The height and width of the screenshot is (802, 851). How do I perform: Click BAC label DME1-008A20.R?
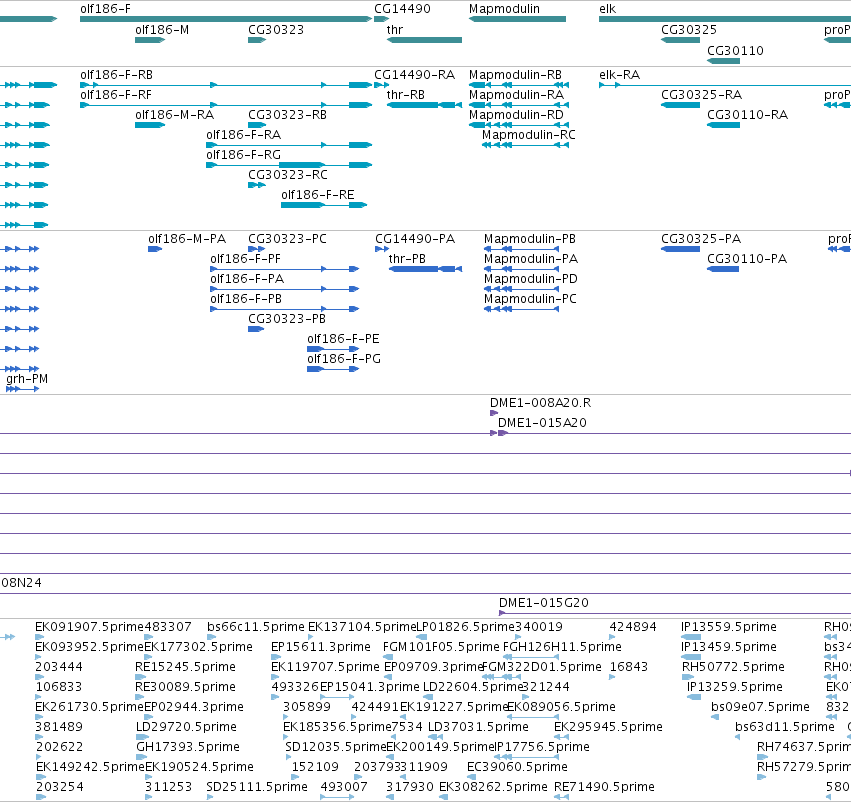(x=541, y=403)
